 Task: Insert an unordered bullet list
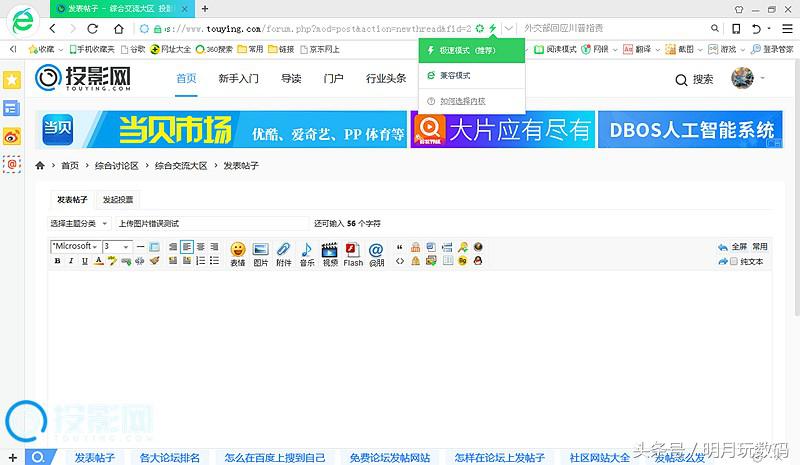pyautogui.click(x=214, y=261)
